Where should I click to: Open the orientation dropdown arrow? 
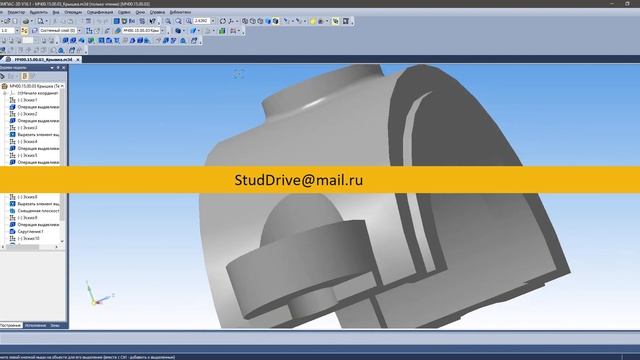click(x=237, y=21)
